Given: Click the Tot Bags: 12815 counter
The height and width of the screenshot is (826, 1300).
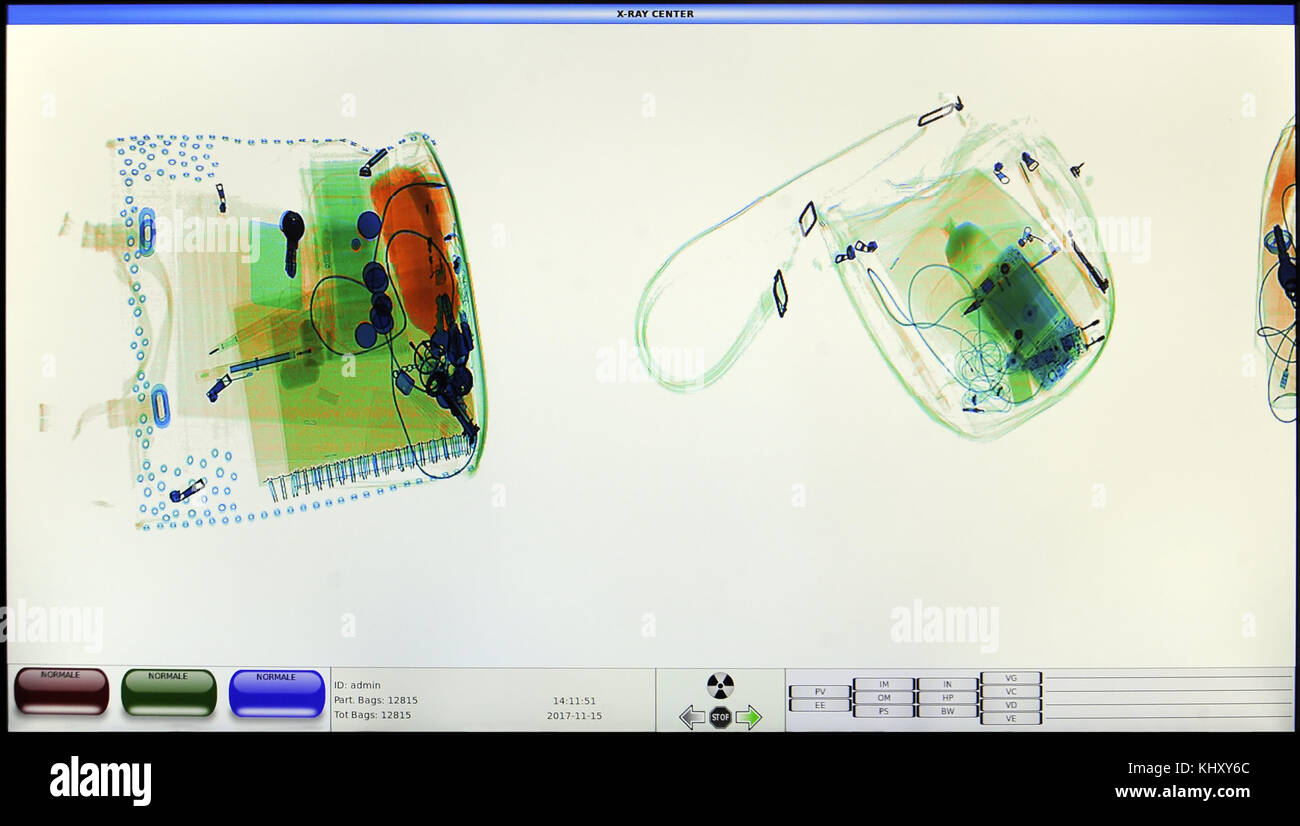Looking at the screenshot, I should 373,715.
